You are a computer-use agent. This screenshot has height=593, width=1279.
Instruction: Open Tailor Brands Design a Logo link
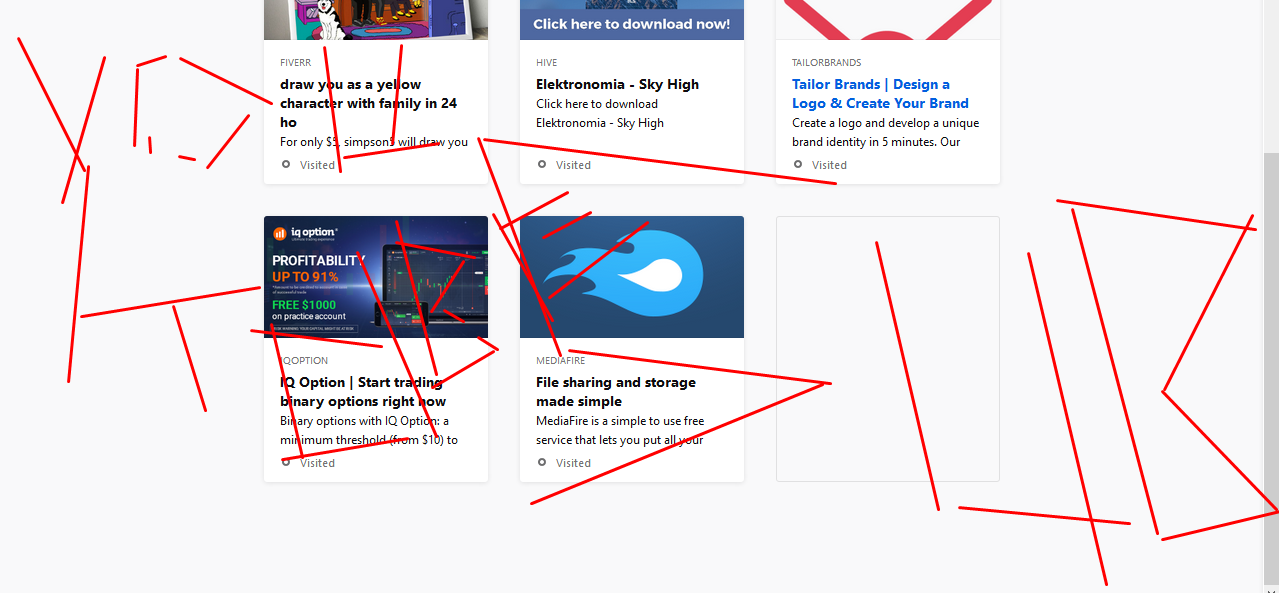pos(880,94)
